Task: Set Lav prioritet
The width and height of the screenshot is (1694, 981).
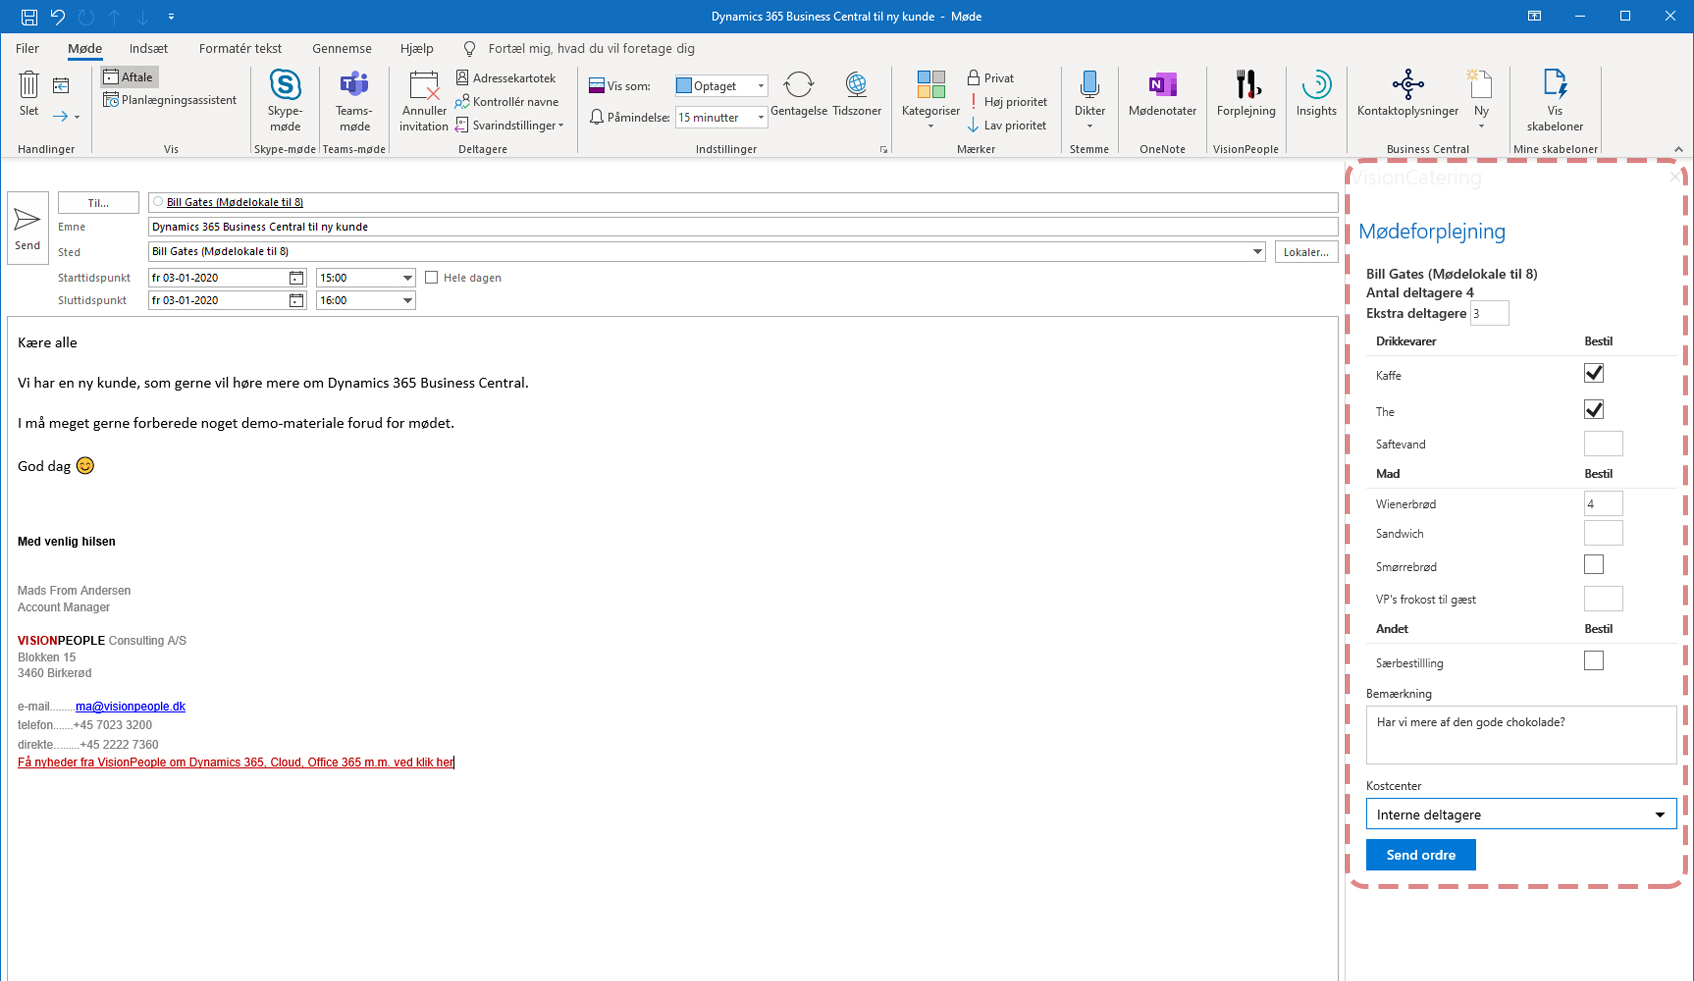Action: (x=1007, y=126)
